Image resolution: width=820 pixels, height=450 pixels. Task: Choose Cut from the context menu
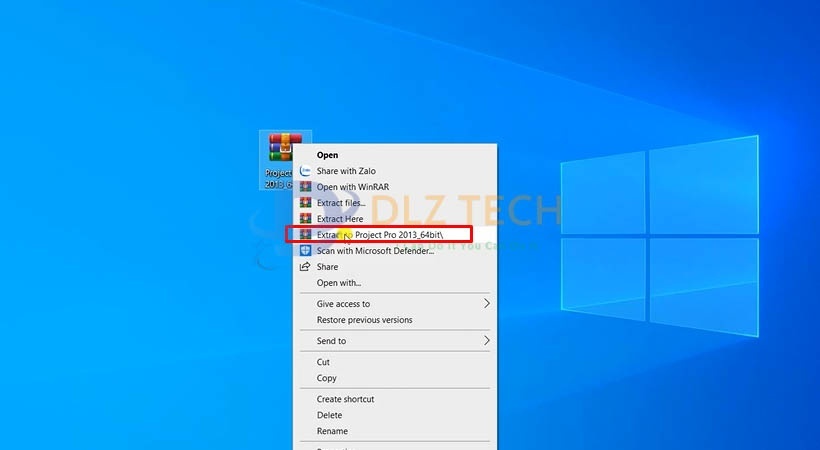click(395, 362)
